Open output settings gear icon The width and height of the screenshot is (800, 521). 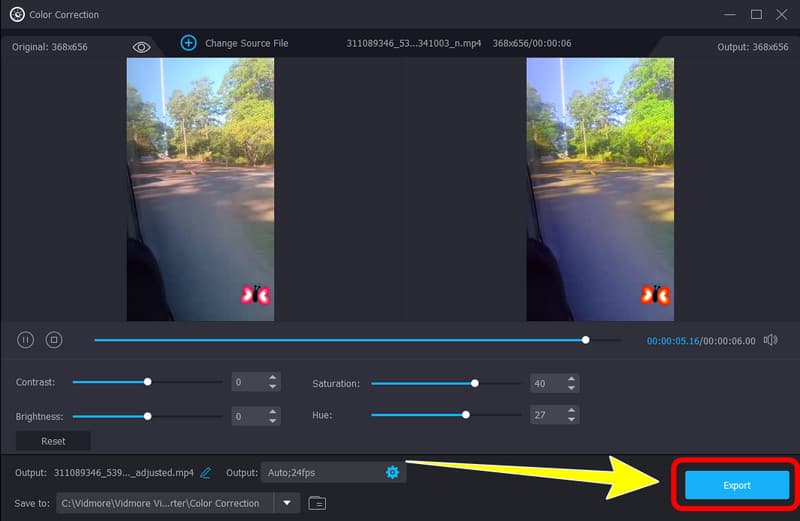point(392,472)
